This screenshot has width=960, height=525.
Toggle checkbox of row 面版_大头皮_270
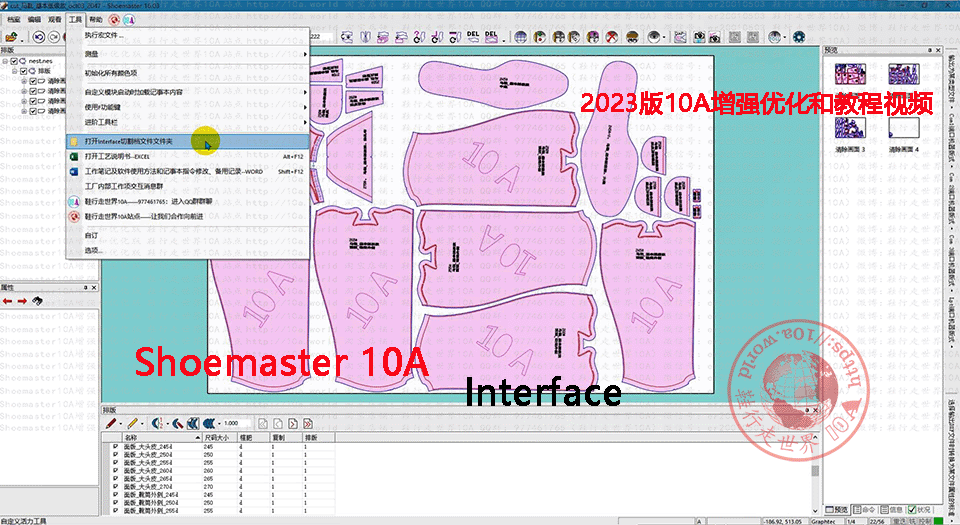(115, 486)
